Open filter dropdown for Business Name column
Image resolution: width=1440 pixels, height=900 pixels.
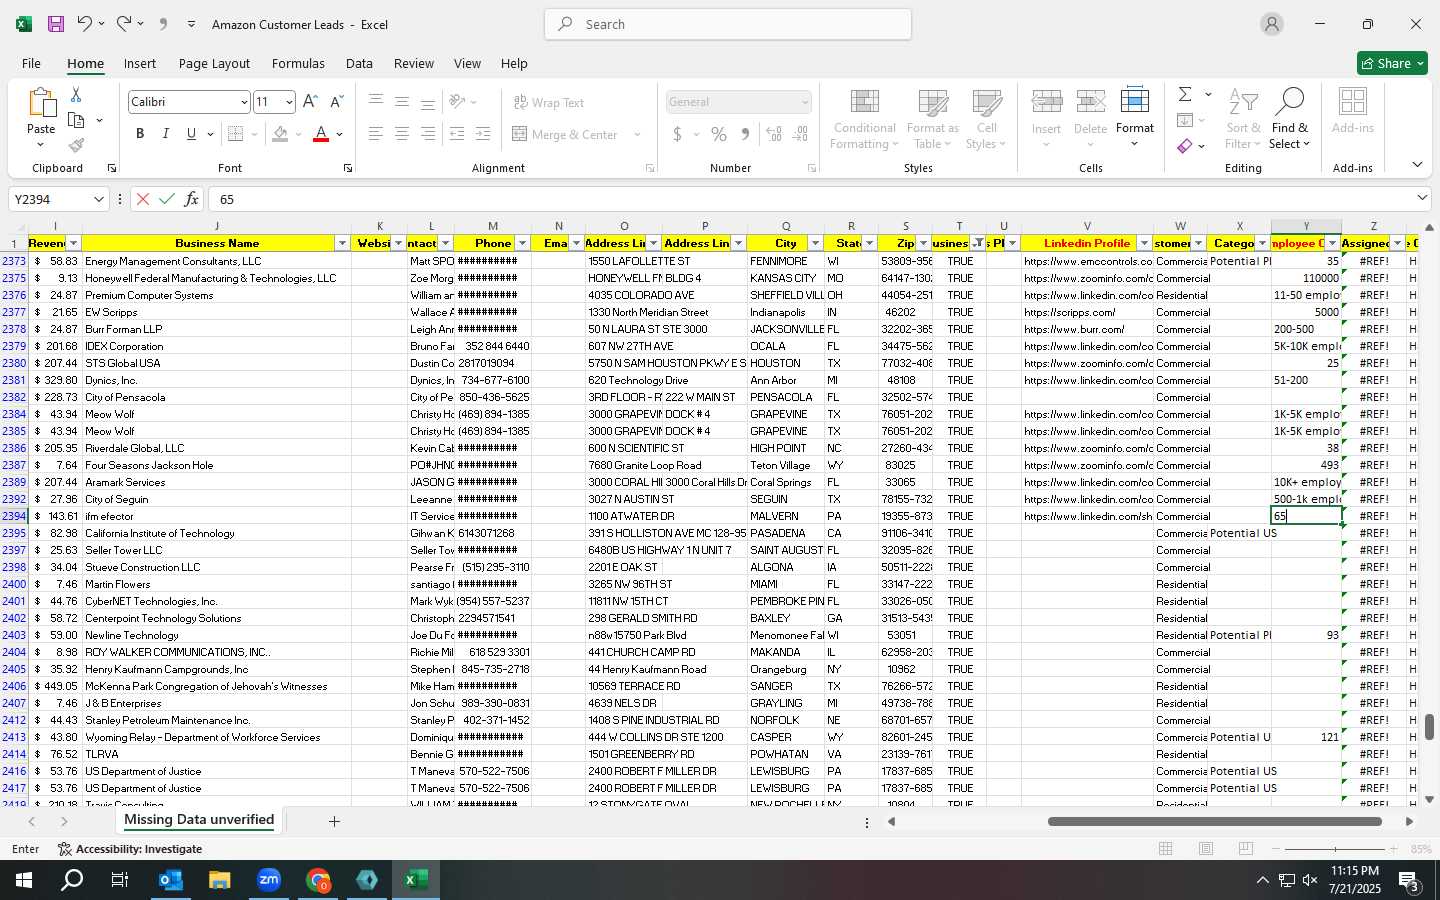[342, 244]
